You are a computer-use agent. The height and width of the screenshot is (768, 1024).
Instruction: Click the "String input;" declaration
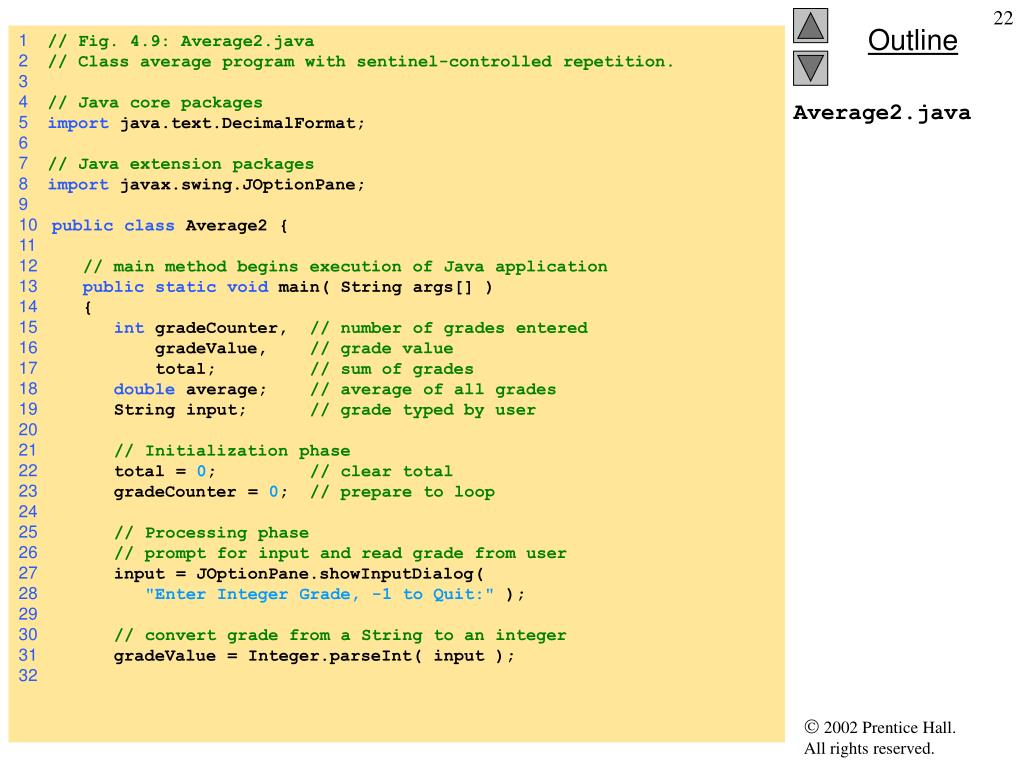180,409
